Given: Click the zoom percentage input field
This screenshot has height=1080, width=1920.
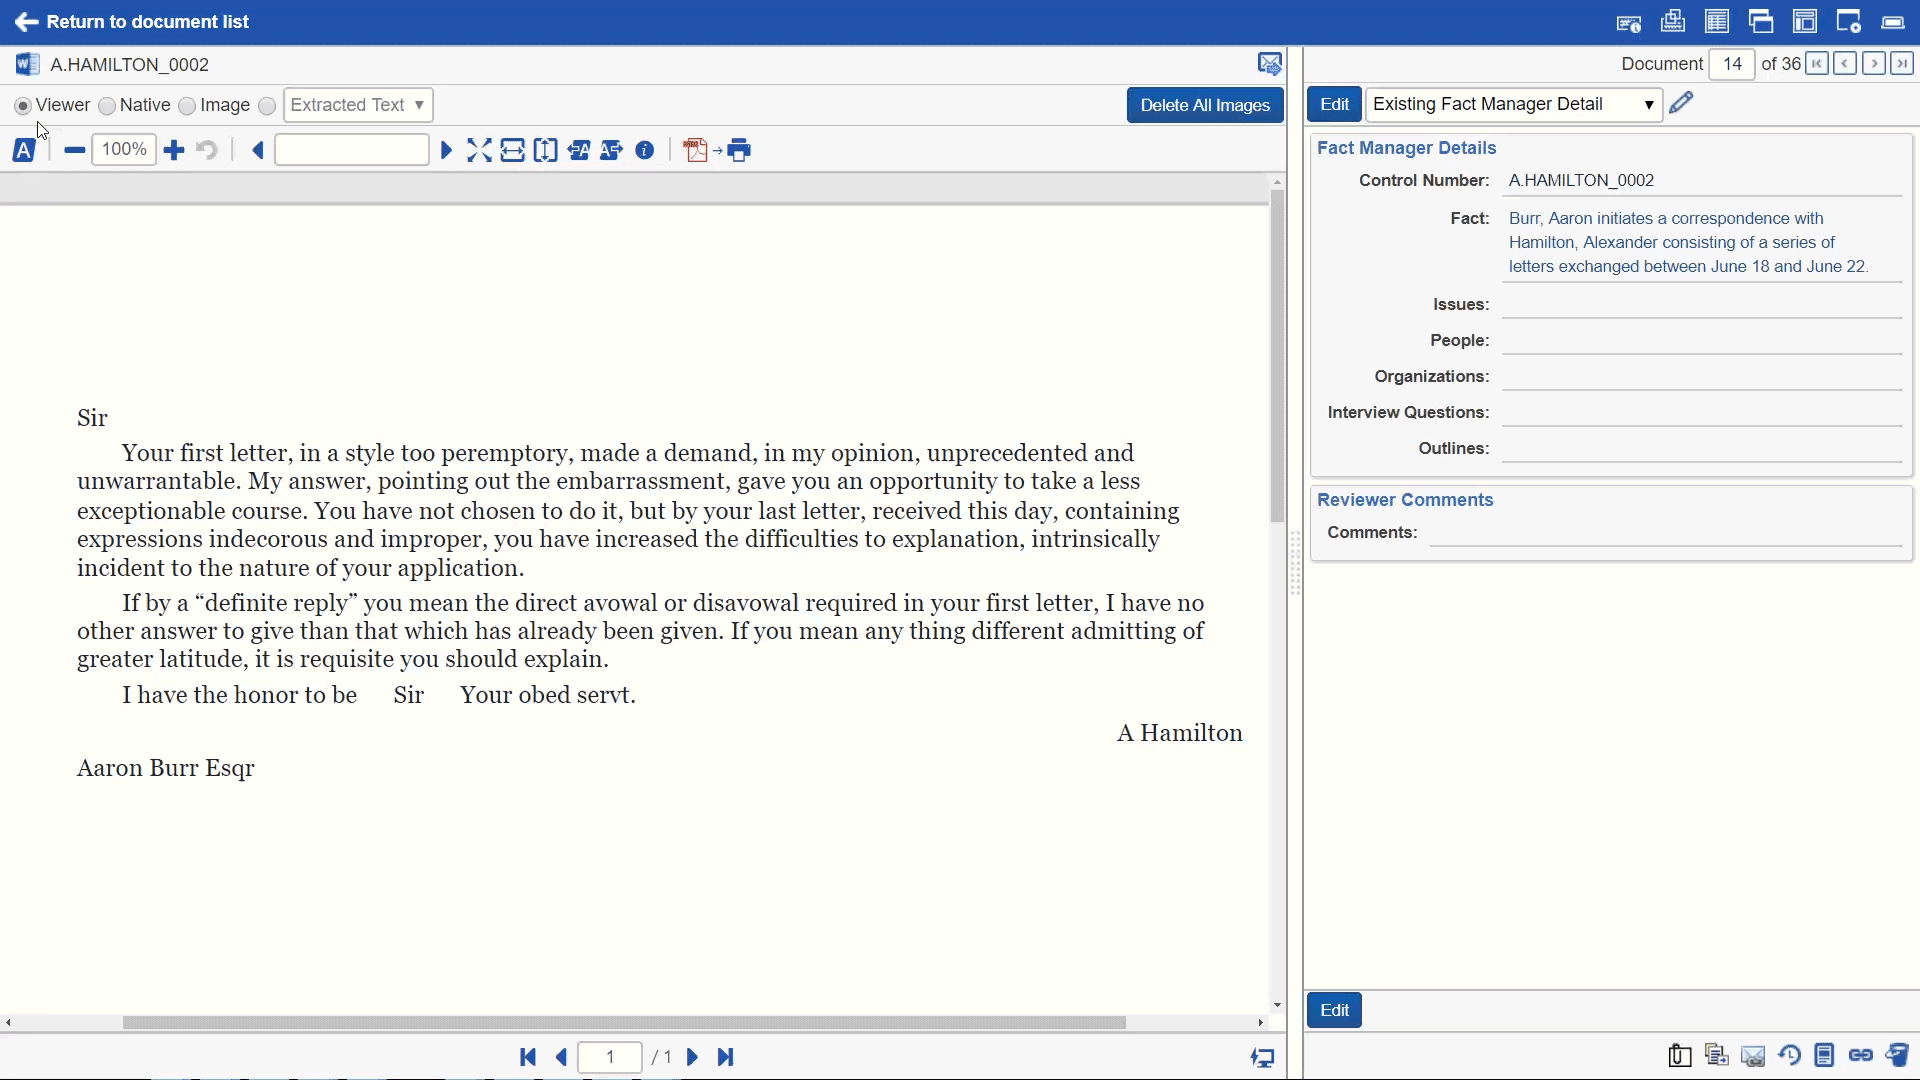Looking at the screenshot, I should tap(124, 150).
